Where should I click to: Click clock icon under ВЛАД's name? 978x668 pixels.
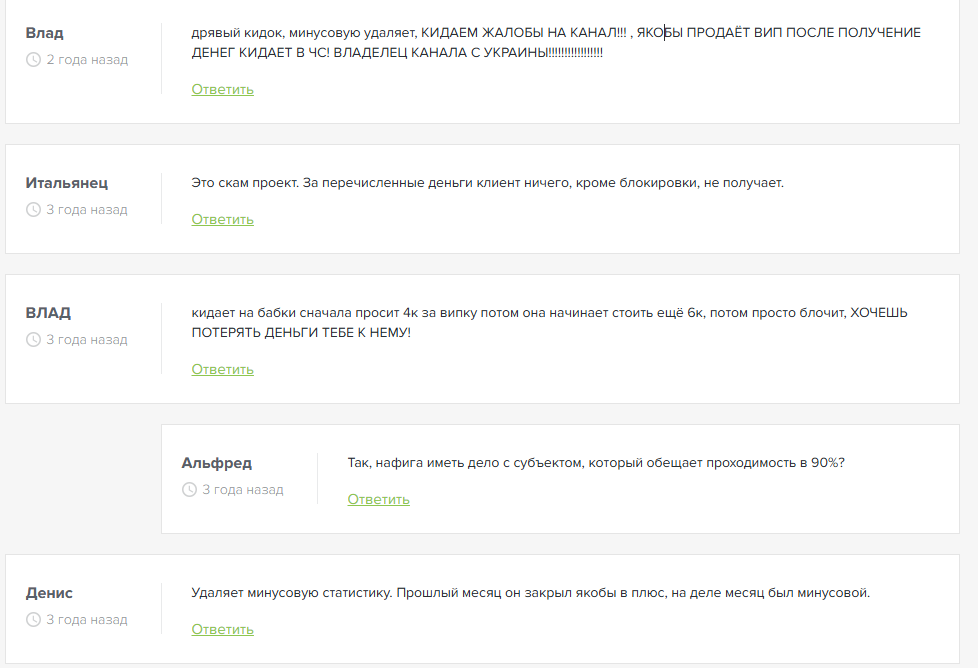[x=33, y=340]
